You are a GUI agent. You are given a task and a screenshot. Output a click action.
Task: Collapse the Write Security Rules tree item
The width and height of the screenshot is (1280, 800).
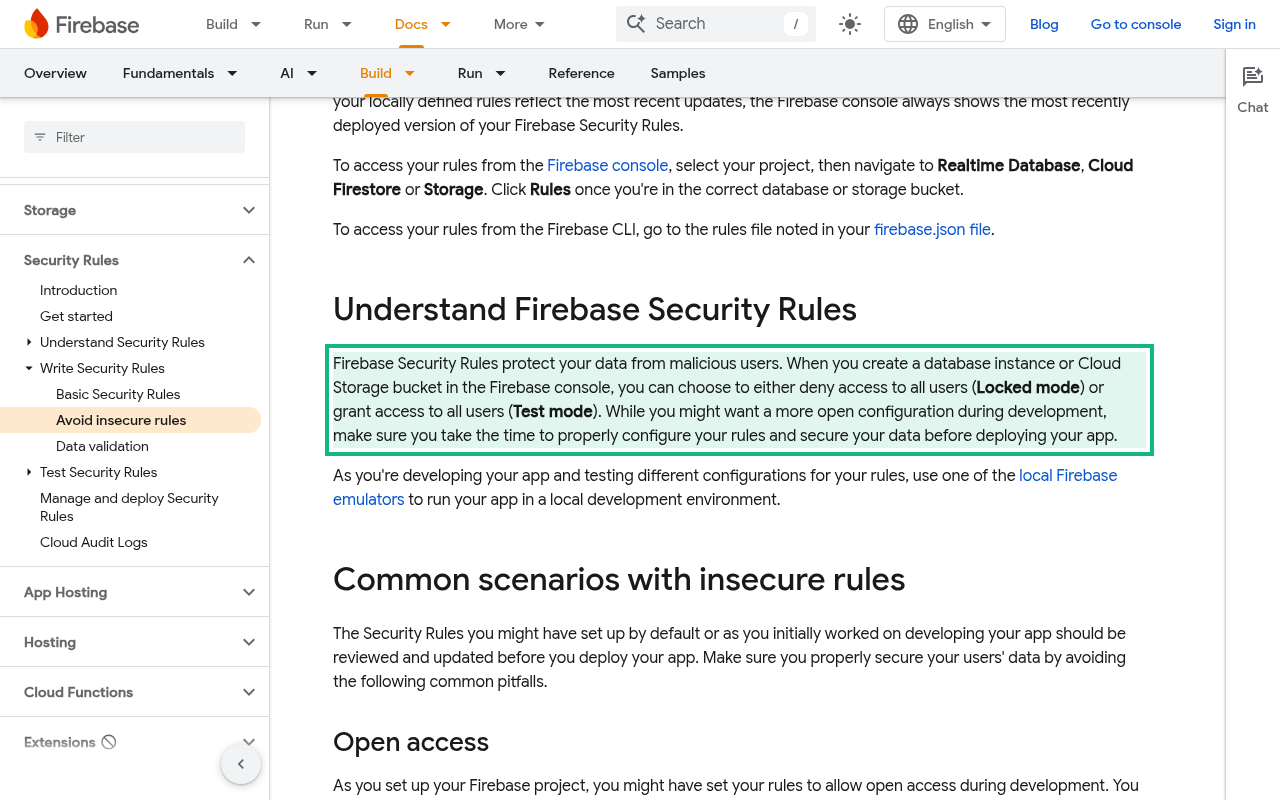(29, 368)
